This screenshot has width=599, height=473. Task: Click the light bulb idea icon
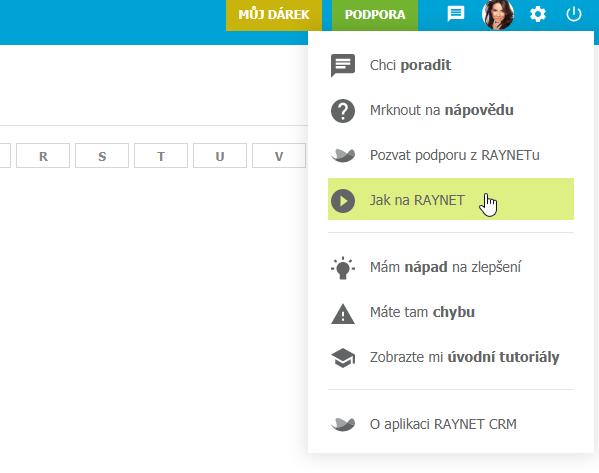tap(343, 268)
